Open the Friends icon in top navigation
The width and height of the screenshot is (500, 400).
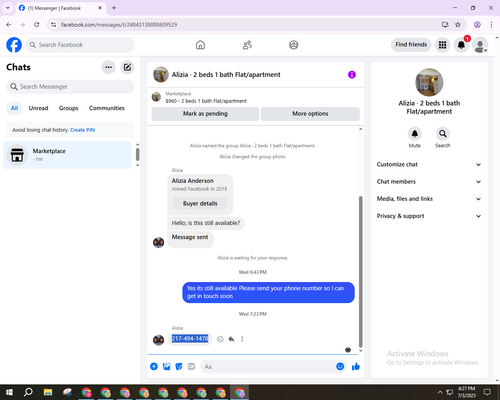click(247, 45)
